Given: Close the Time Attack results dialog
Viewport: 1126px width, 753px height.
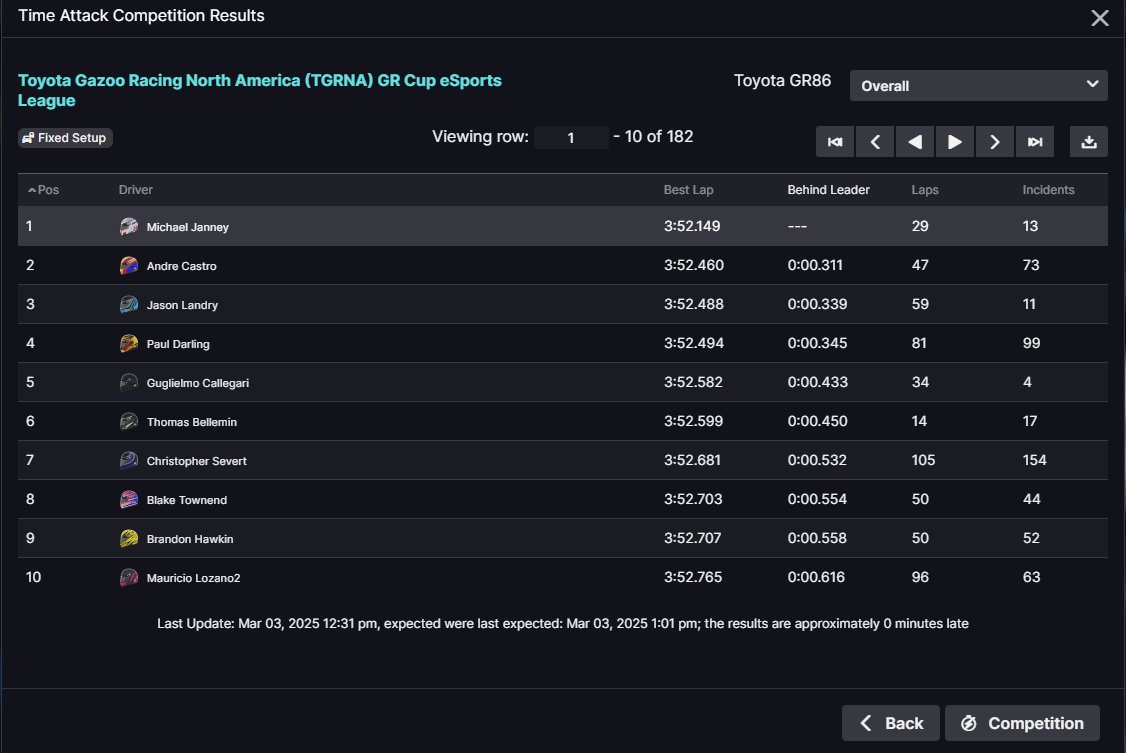Looking at the screenshot, I should click(1099, 18).
